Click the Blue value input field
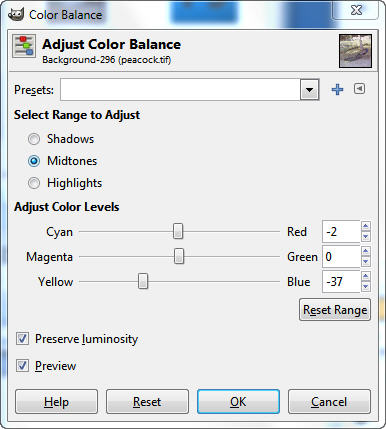386x429 pixels. pyautogui.click(x=341, y=282)
